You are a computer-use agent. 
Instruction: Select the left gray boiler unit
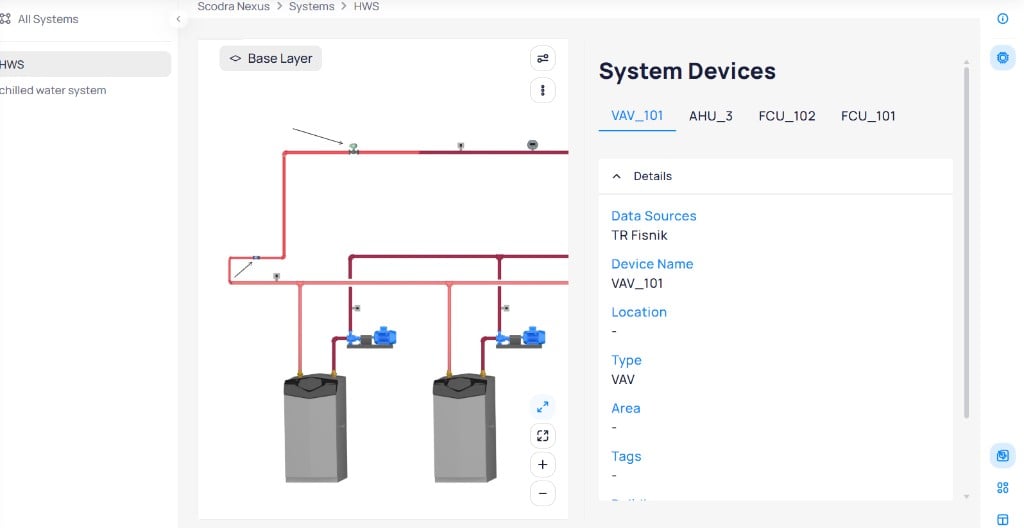(315, 428)
